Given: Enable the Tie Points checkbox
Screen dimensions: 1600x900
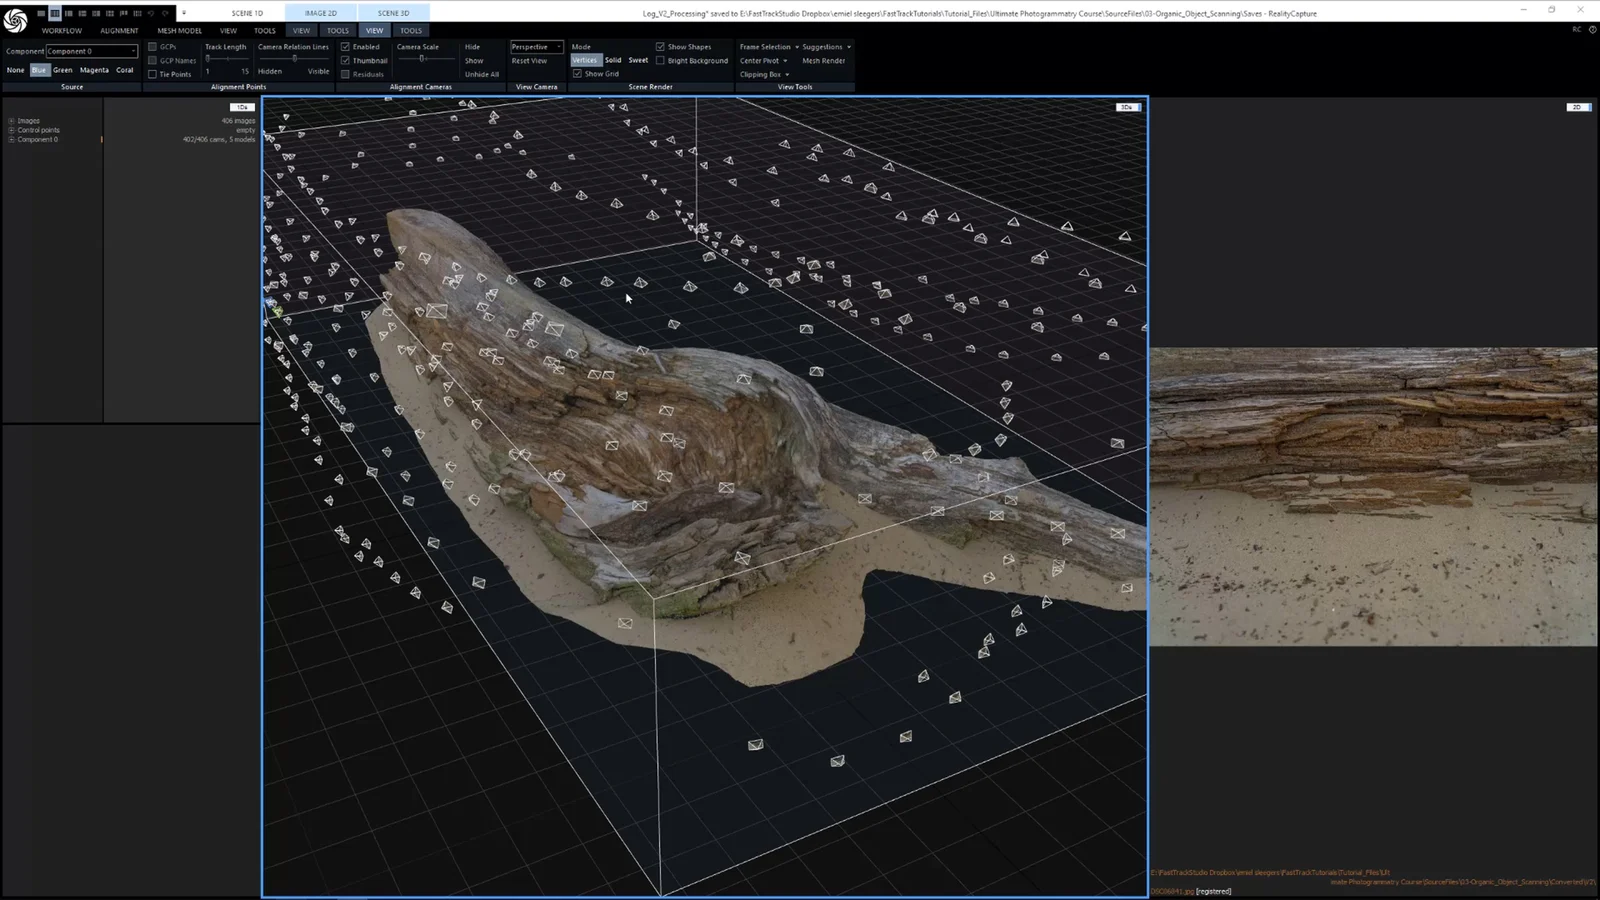Looking at the screenshot, I should (x=152, y=73).
